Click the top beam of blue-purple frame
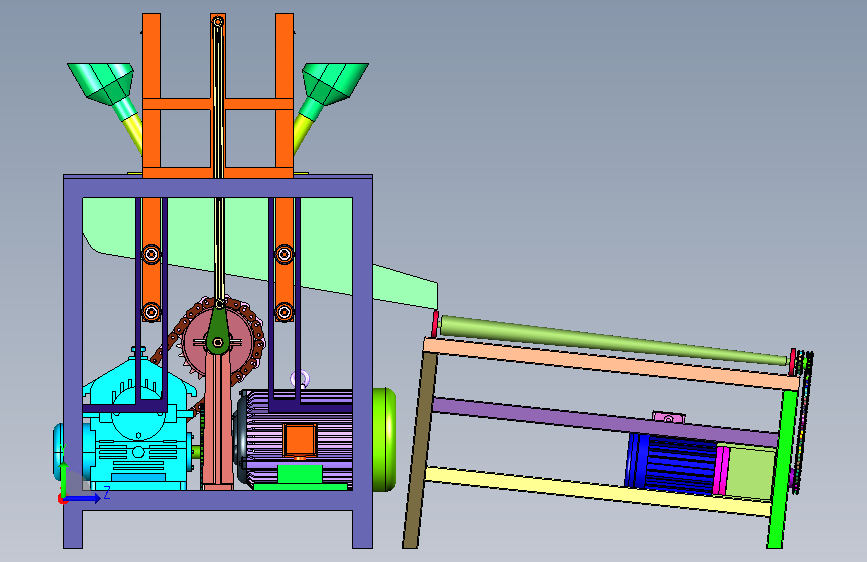The height and width of the screenshot is (562, 867). click(x=218, y=186)
